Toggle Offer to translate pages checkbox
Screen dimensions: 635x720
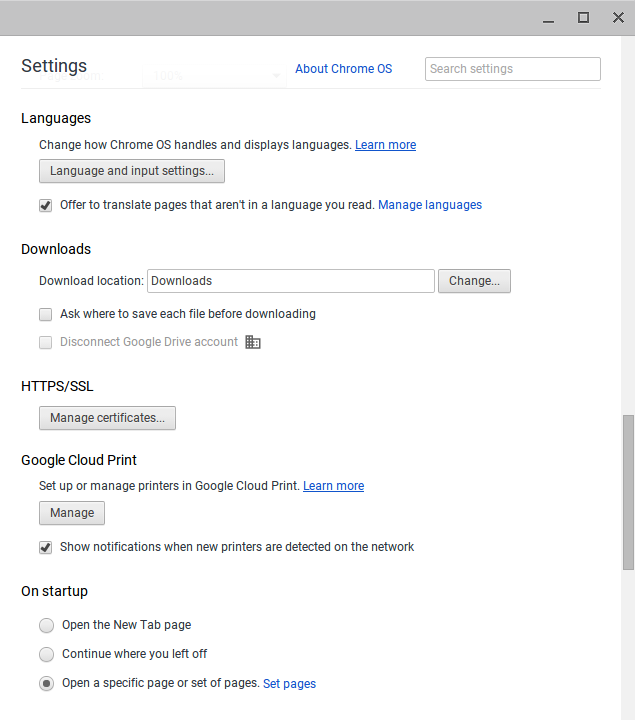45,205
